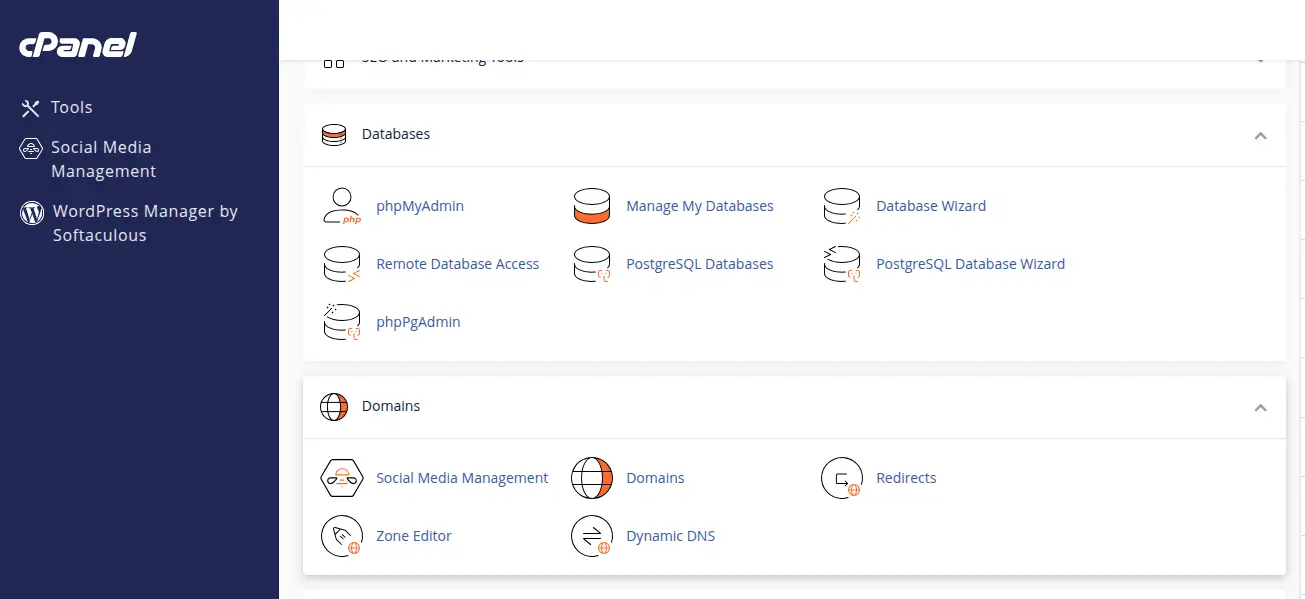Click the Remote Database Access icon
The image size is (1305, 599).
point(342,264)
